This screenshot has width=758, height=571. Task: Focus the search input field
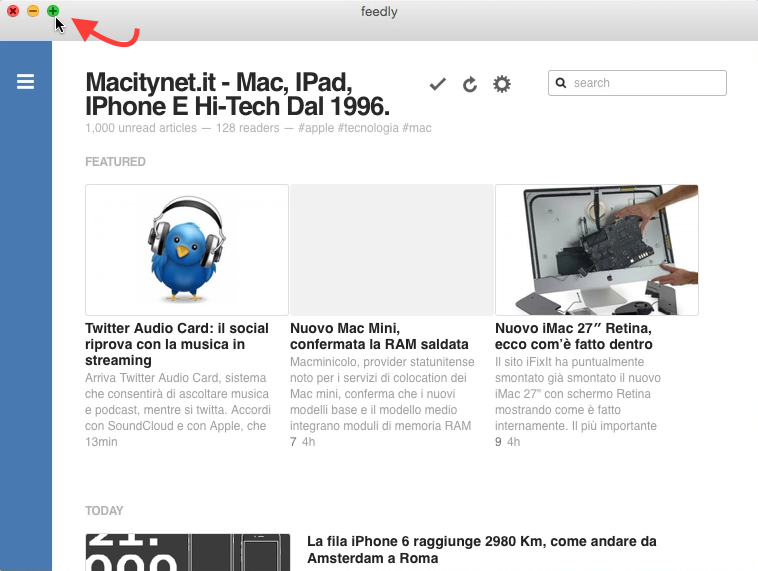[x=637, y=83]
